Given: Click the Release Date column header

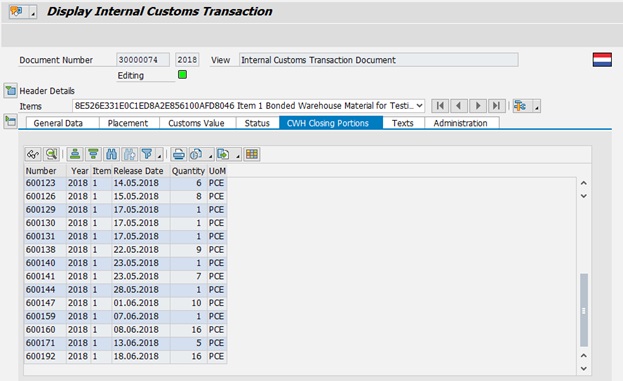Looking at the screenshot, I should (141, 171).
